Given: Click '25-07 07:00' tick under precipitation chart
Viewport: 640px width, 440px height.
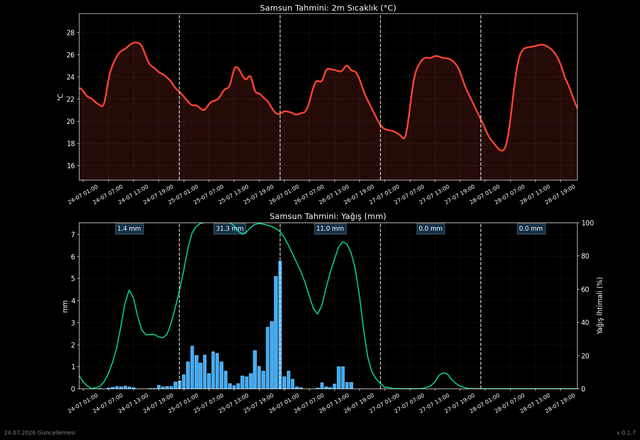Looking at the screenshot, I should pyautogui.click(x=208, y=404).
